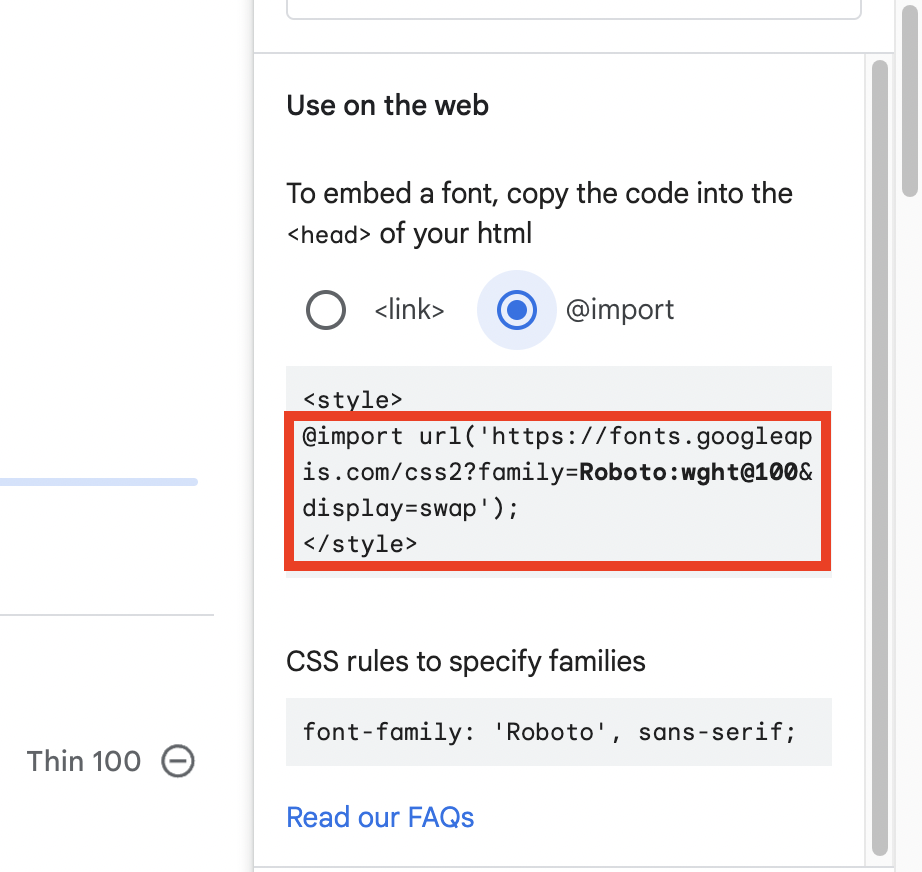The width and height of the screenshot is (922, 872).
Task: Click the display=swap code line
Action: point(410,508)
